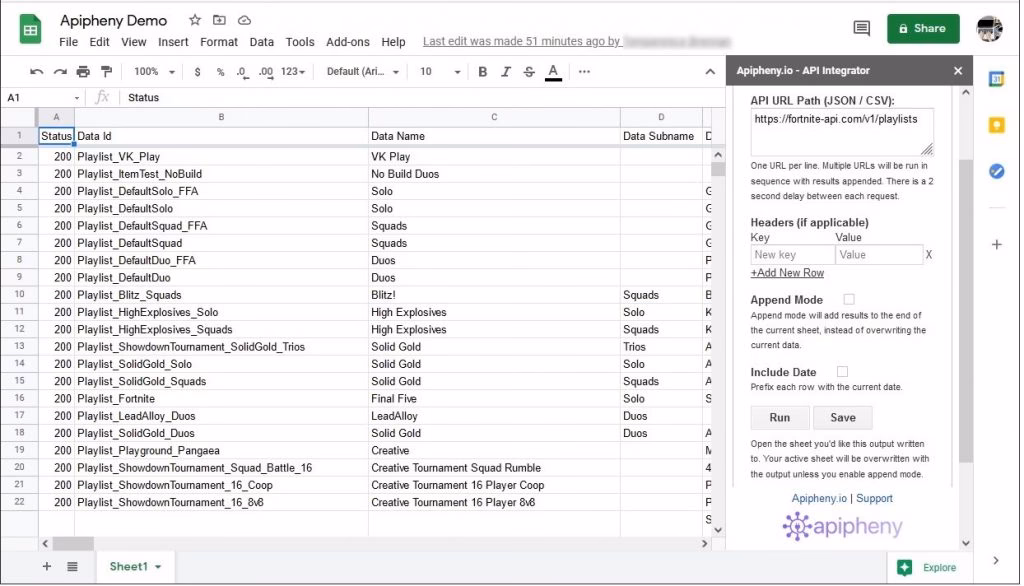Open the File menu
The image size is (1024, 586).
tap(68, 42)
